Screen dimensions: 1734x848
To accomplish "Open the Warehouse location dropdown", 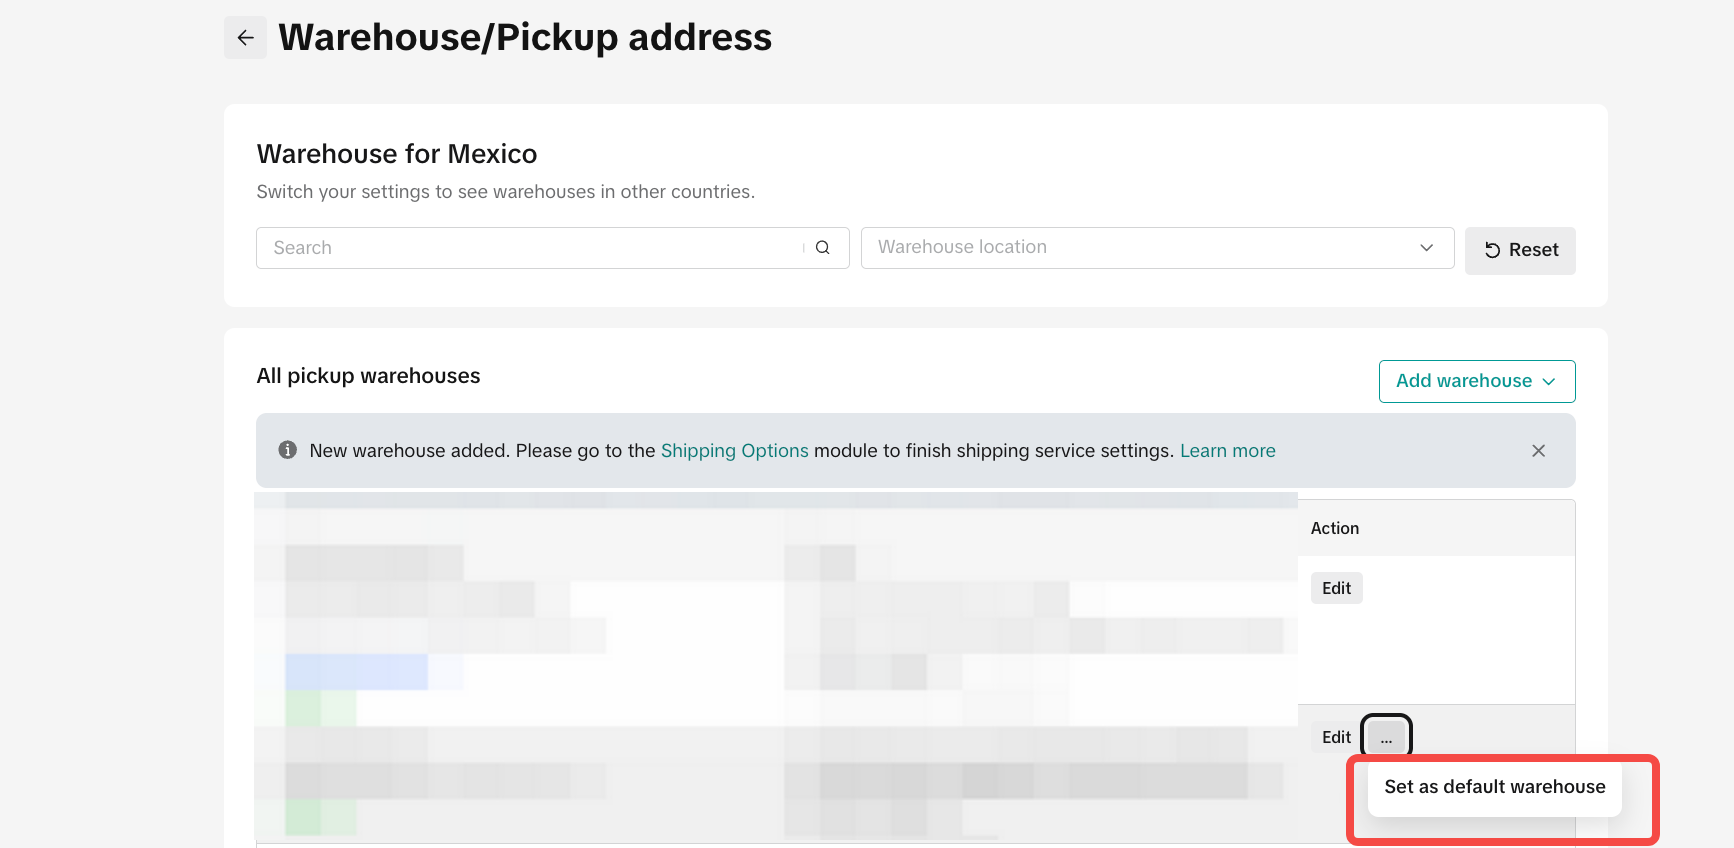I will tap(1157, 248).
